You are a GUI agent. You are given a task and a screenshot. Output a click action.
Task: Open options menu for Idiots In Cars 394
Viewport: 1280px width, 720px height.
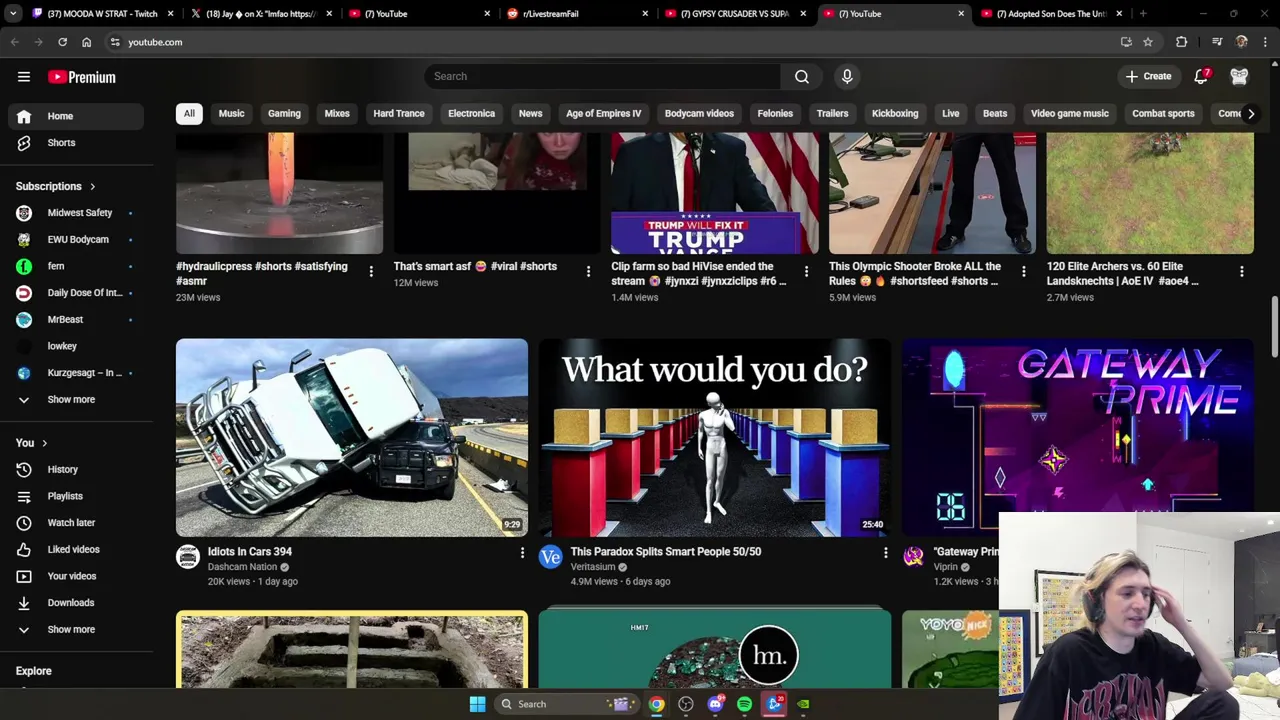(x=522, y=552)
